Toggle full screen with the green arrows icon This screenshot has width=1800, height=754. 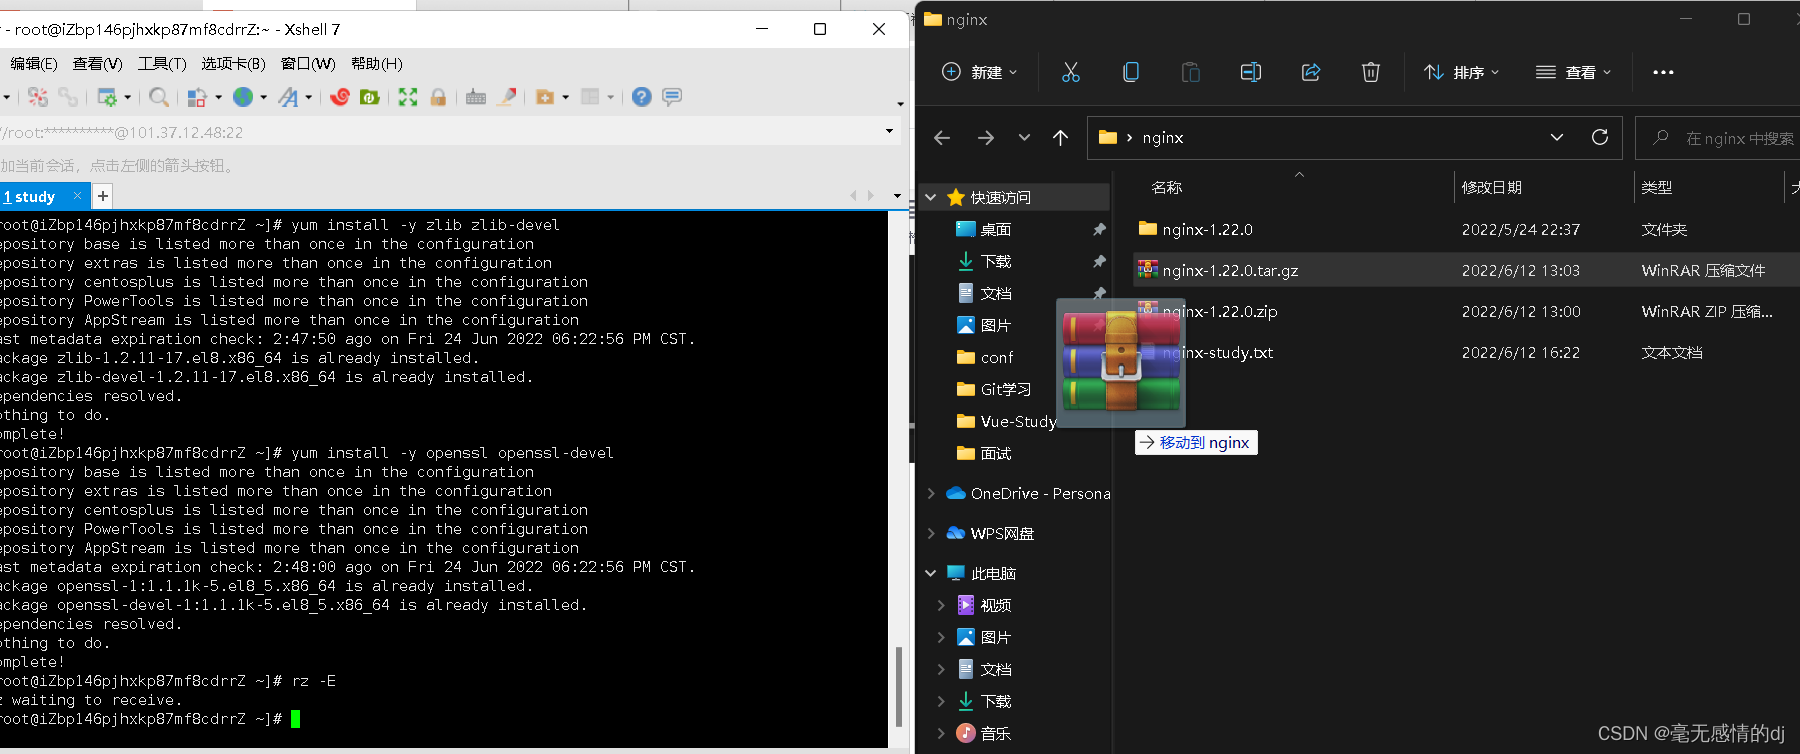(408, 97)
